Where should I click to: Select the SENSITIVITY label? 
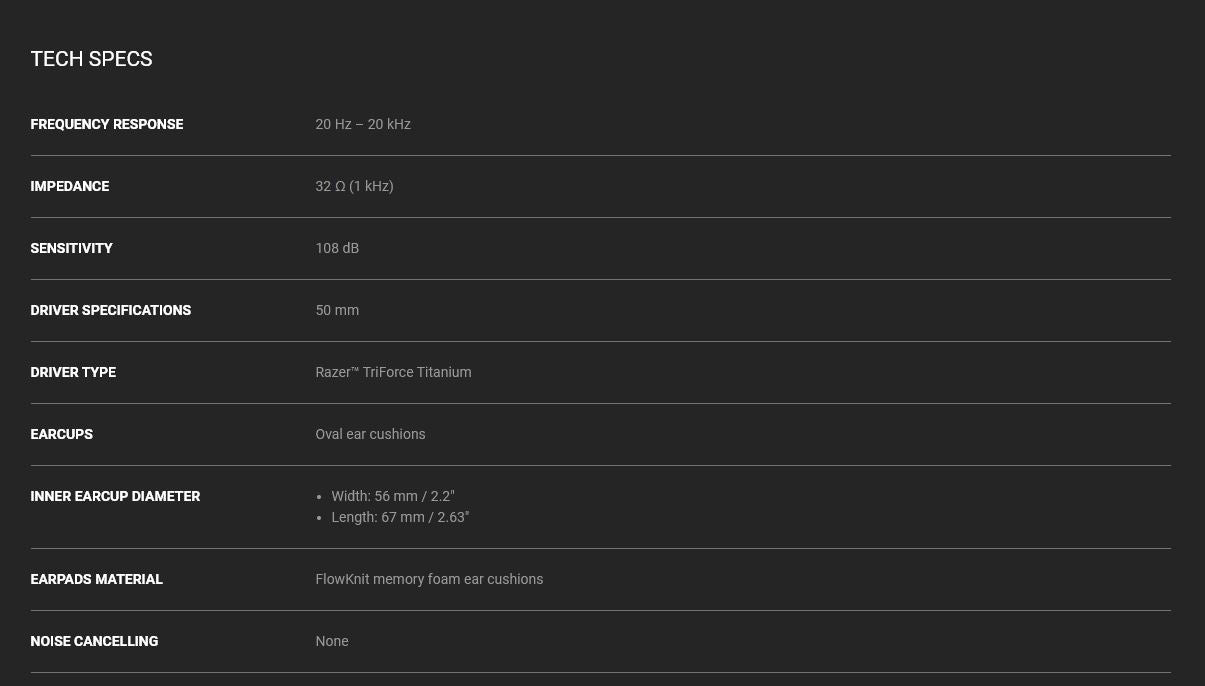[x=72, y=249]
